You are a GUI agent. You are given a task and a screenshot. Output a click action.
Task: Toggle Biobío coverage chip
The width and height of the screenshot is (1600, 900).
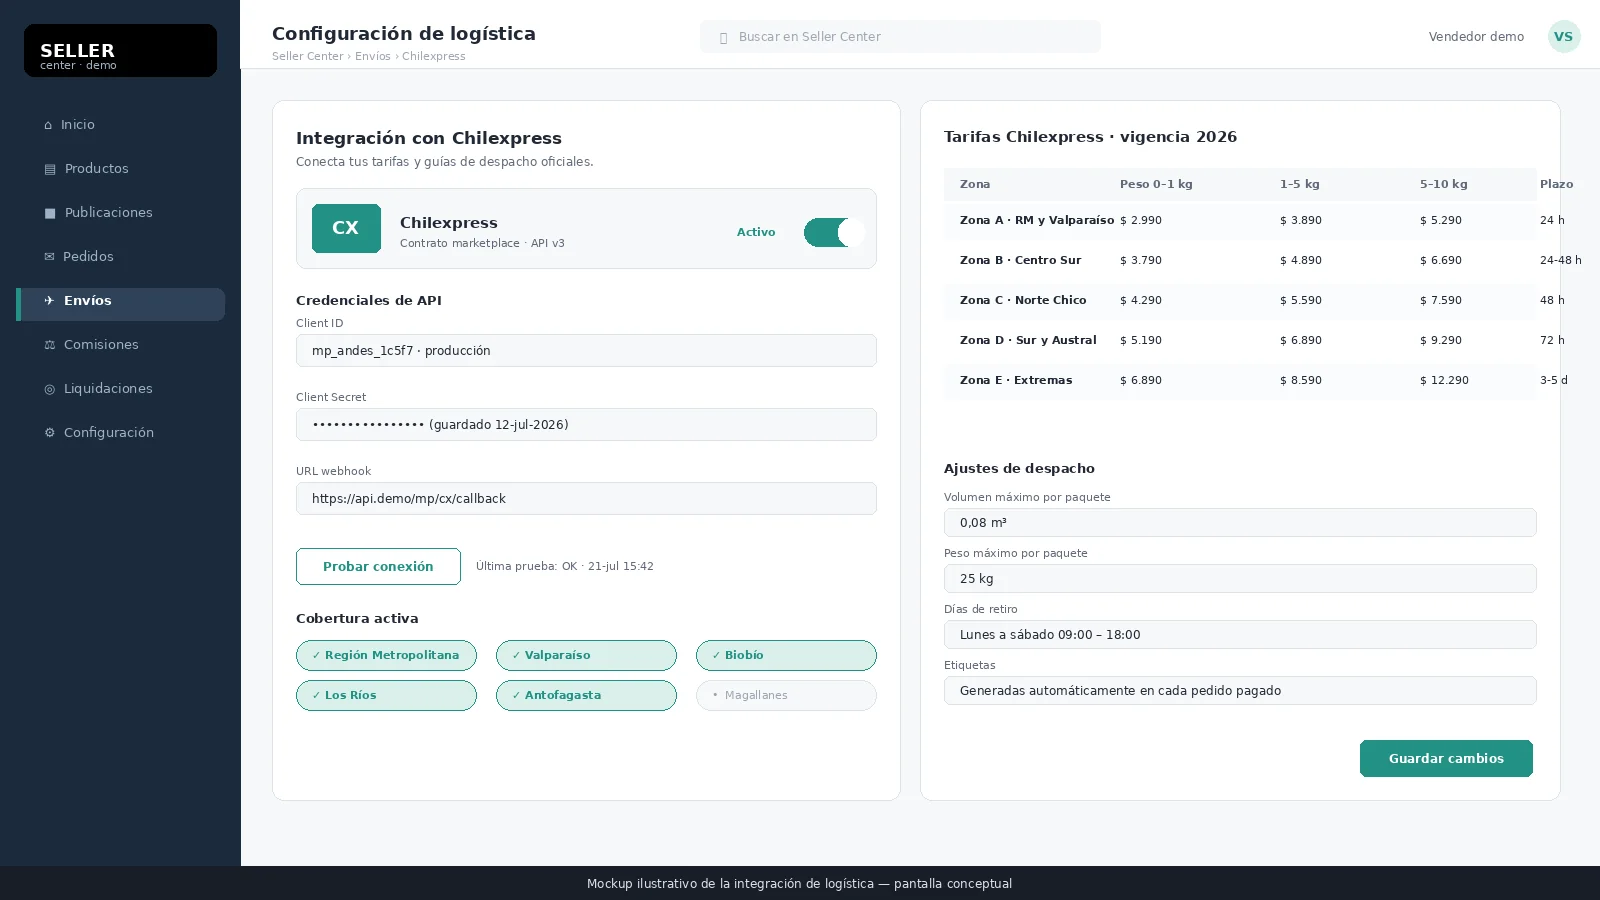pos(786,655)
